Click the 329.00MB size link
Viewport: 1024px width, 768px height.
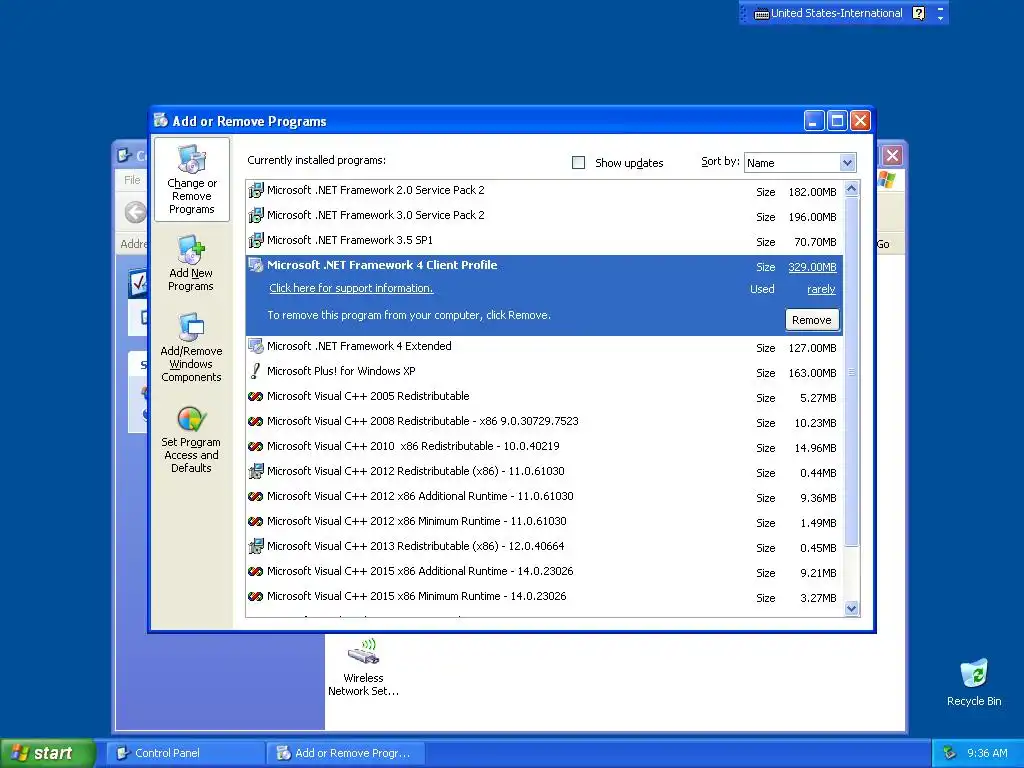[812, 266]
